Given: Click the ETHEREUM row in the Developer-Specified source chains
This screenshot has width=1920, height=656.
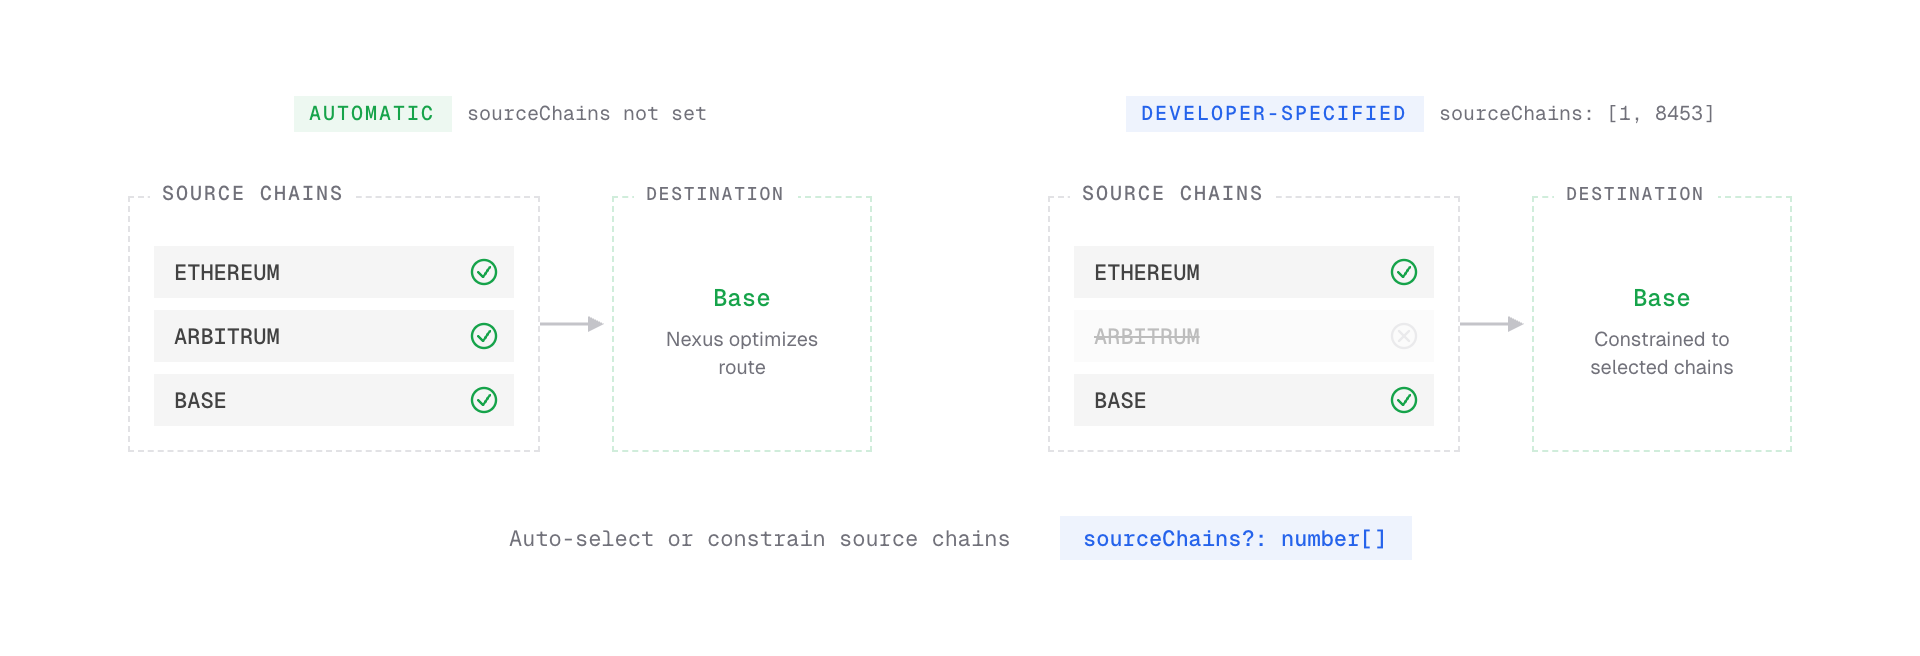Looking at the screenshot, I should pyautogui.click(x=1254, y=272).
